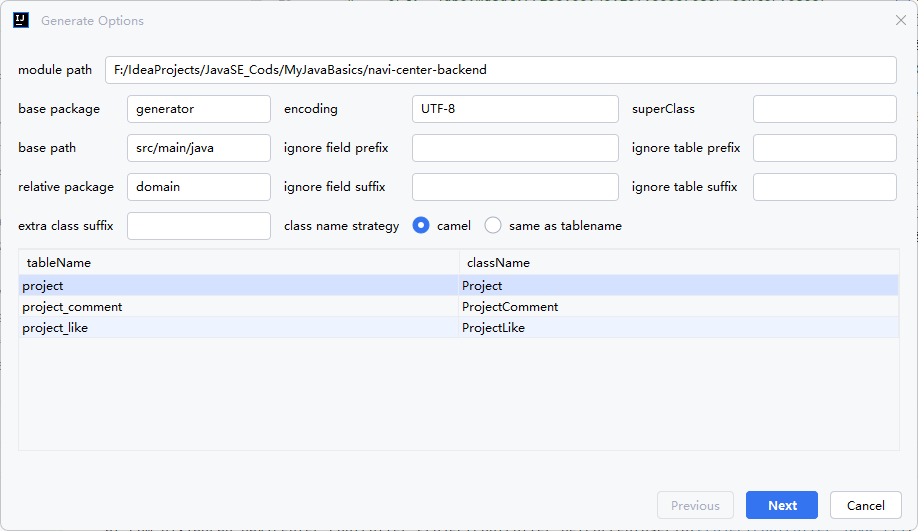Click the IntelliJ IDEA logo icon
Image resolution: width=918 pixels, height=531 pixels.
pyautogui.click(x=20, y=20)
